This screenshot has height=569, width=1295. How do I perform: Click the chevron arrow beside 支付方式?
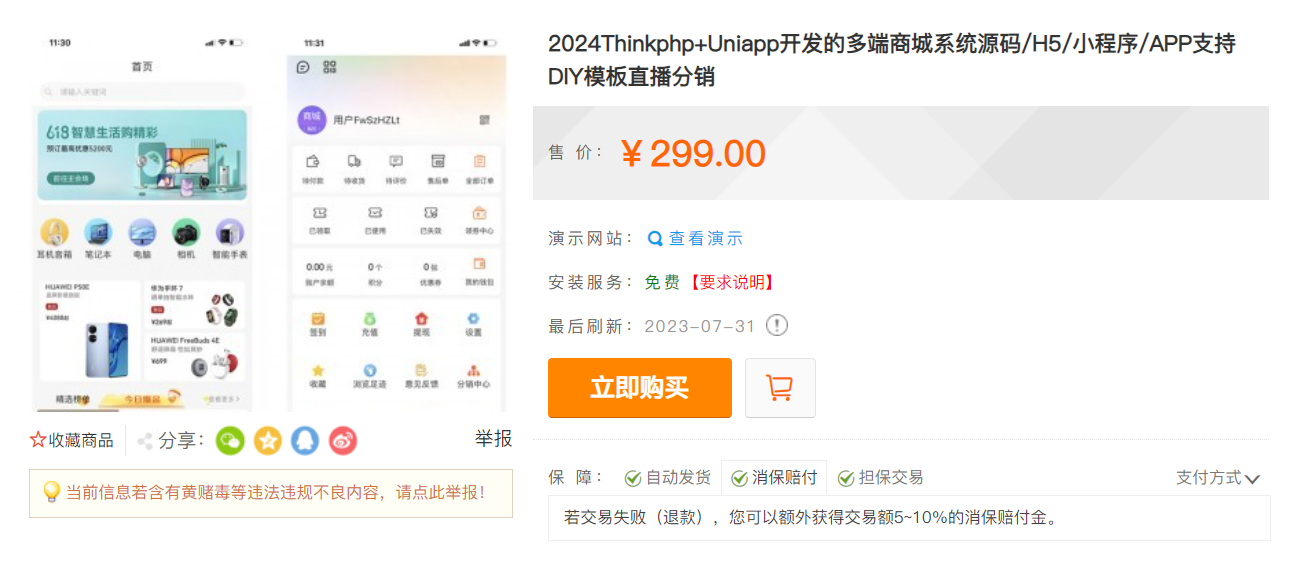coord(1252,479)
